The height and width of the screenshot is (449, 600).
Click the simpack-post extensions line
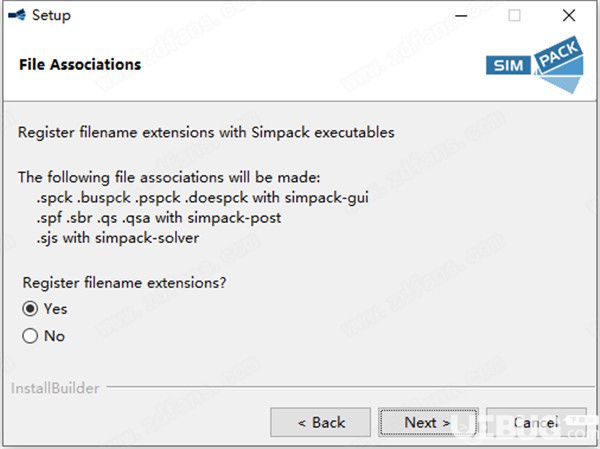[159, 218]
